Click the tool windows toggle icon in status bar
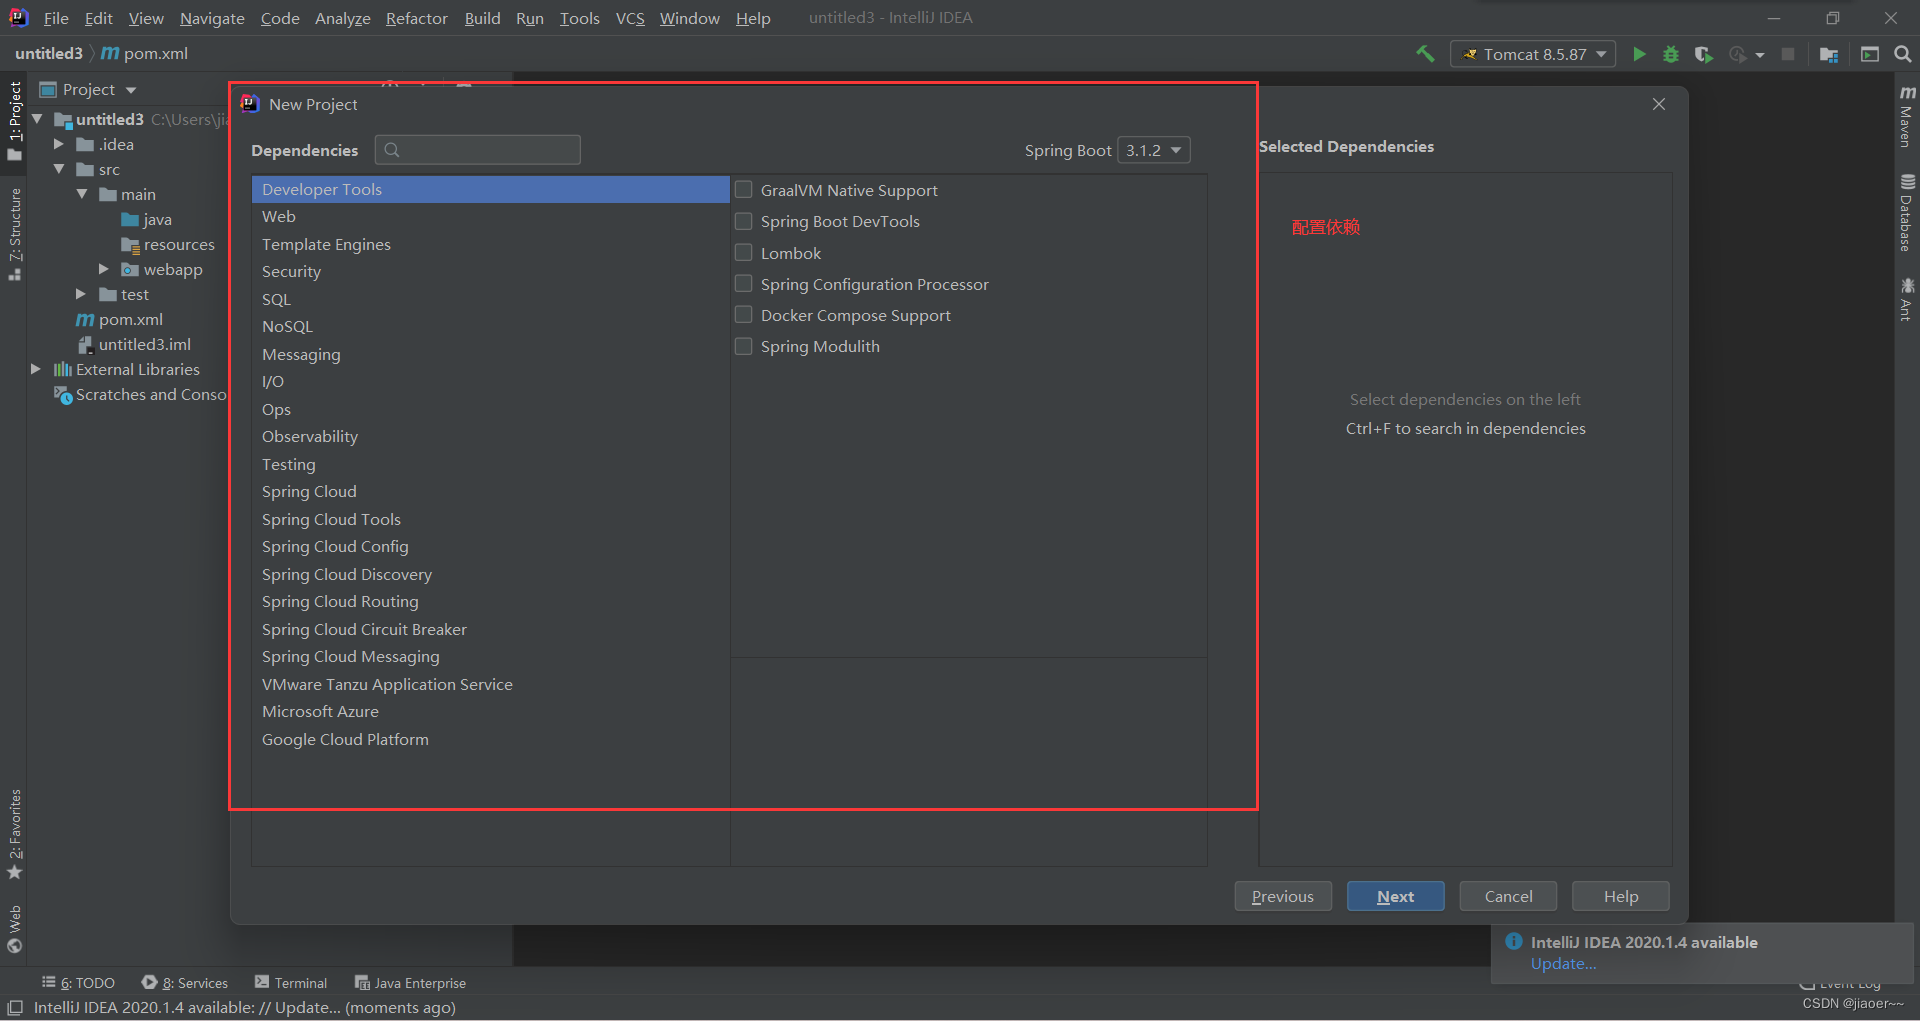Image resolution: width=1920 pixels, height=1021 pixels. [x=15, y=1007]
